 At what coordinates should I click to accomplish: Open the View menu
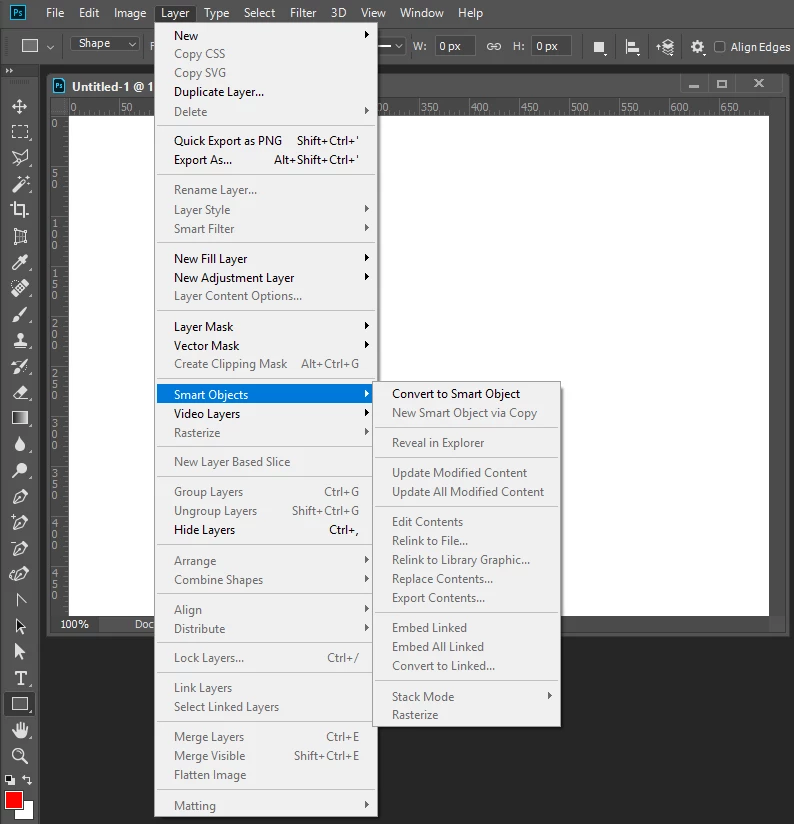[x=373, y=13]
